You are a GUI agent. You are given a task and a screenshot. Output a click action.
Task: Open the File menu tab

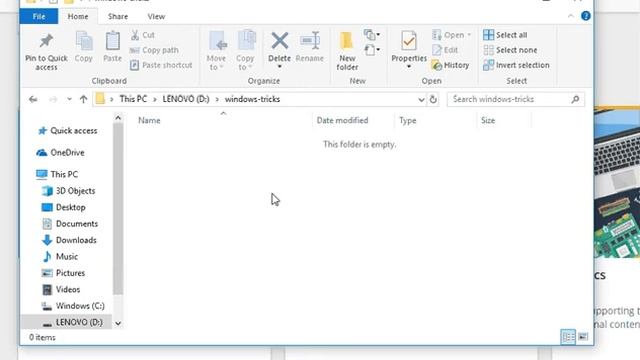pyautogui.click(x=39, y=17)
